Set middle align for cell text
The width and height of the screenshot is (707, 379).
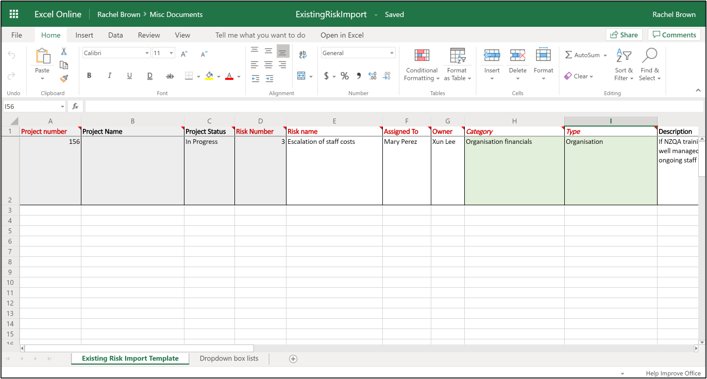click(268, 50)
